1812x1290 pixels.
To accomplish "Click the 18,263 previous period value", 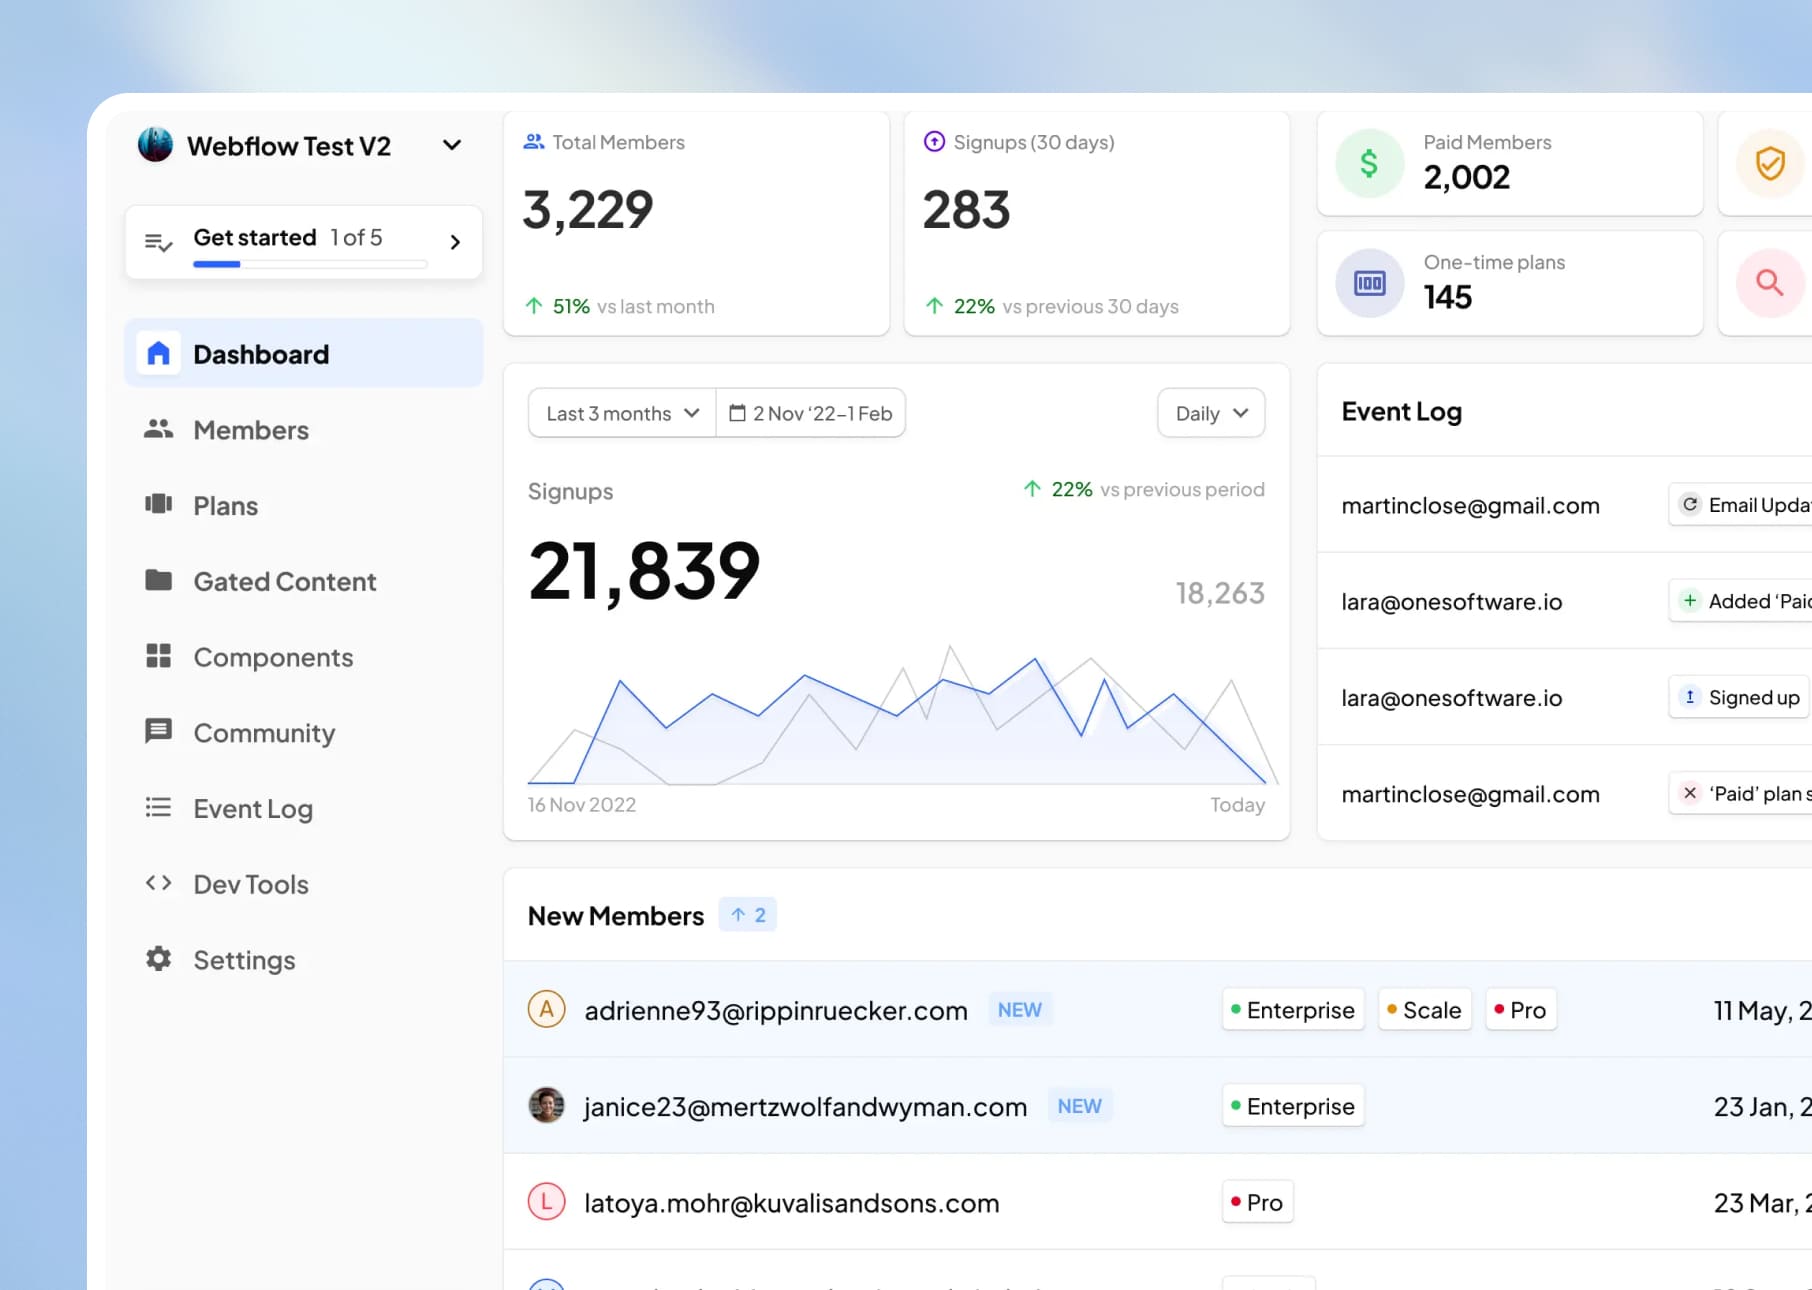I will 1220,594.
